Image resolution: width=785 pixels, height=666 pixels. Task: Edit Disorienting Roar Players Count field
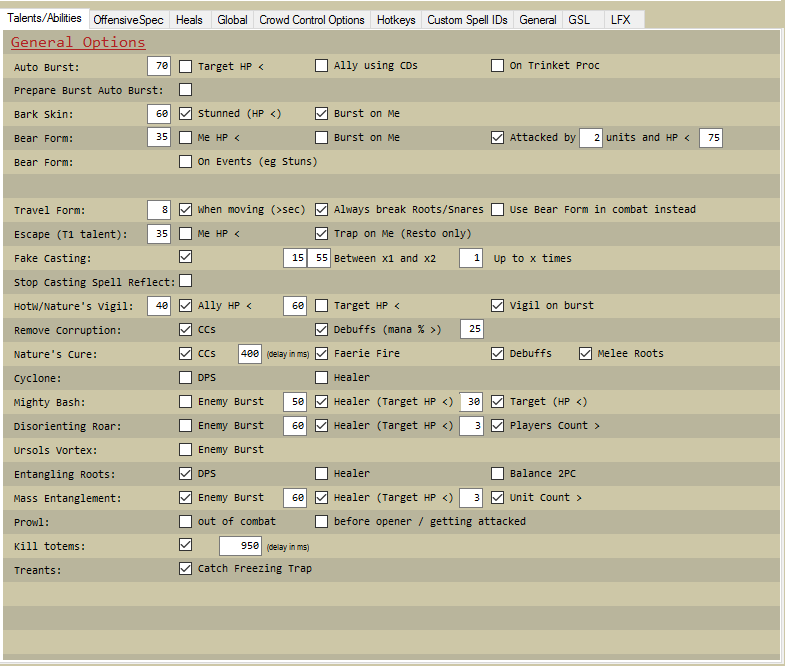click(471, 426)
